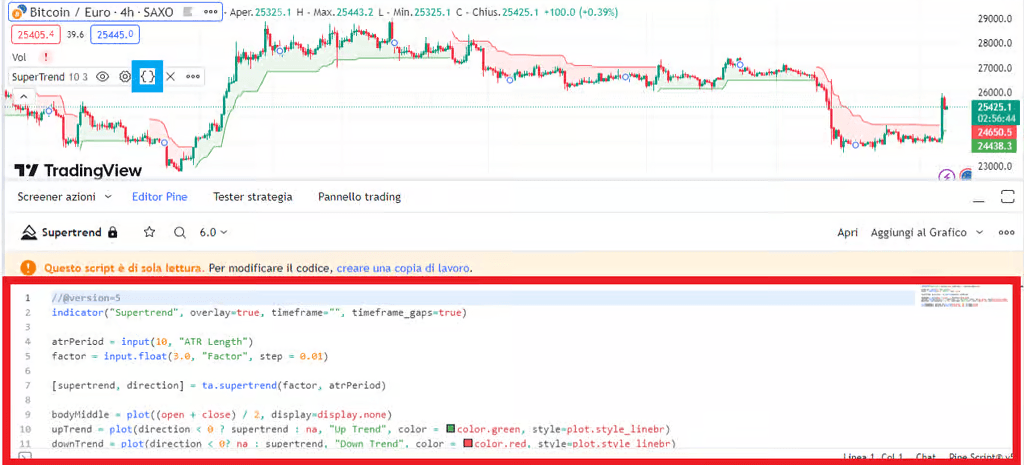Click the creare una copia di lavoro link
The image size is (1024, 465).
[x=403, y=268]
